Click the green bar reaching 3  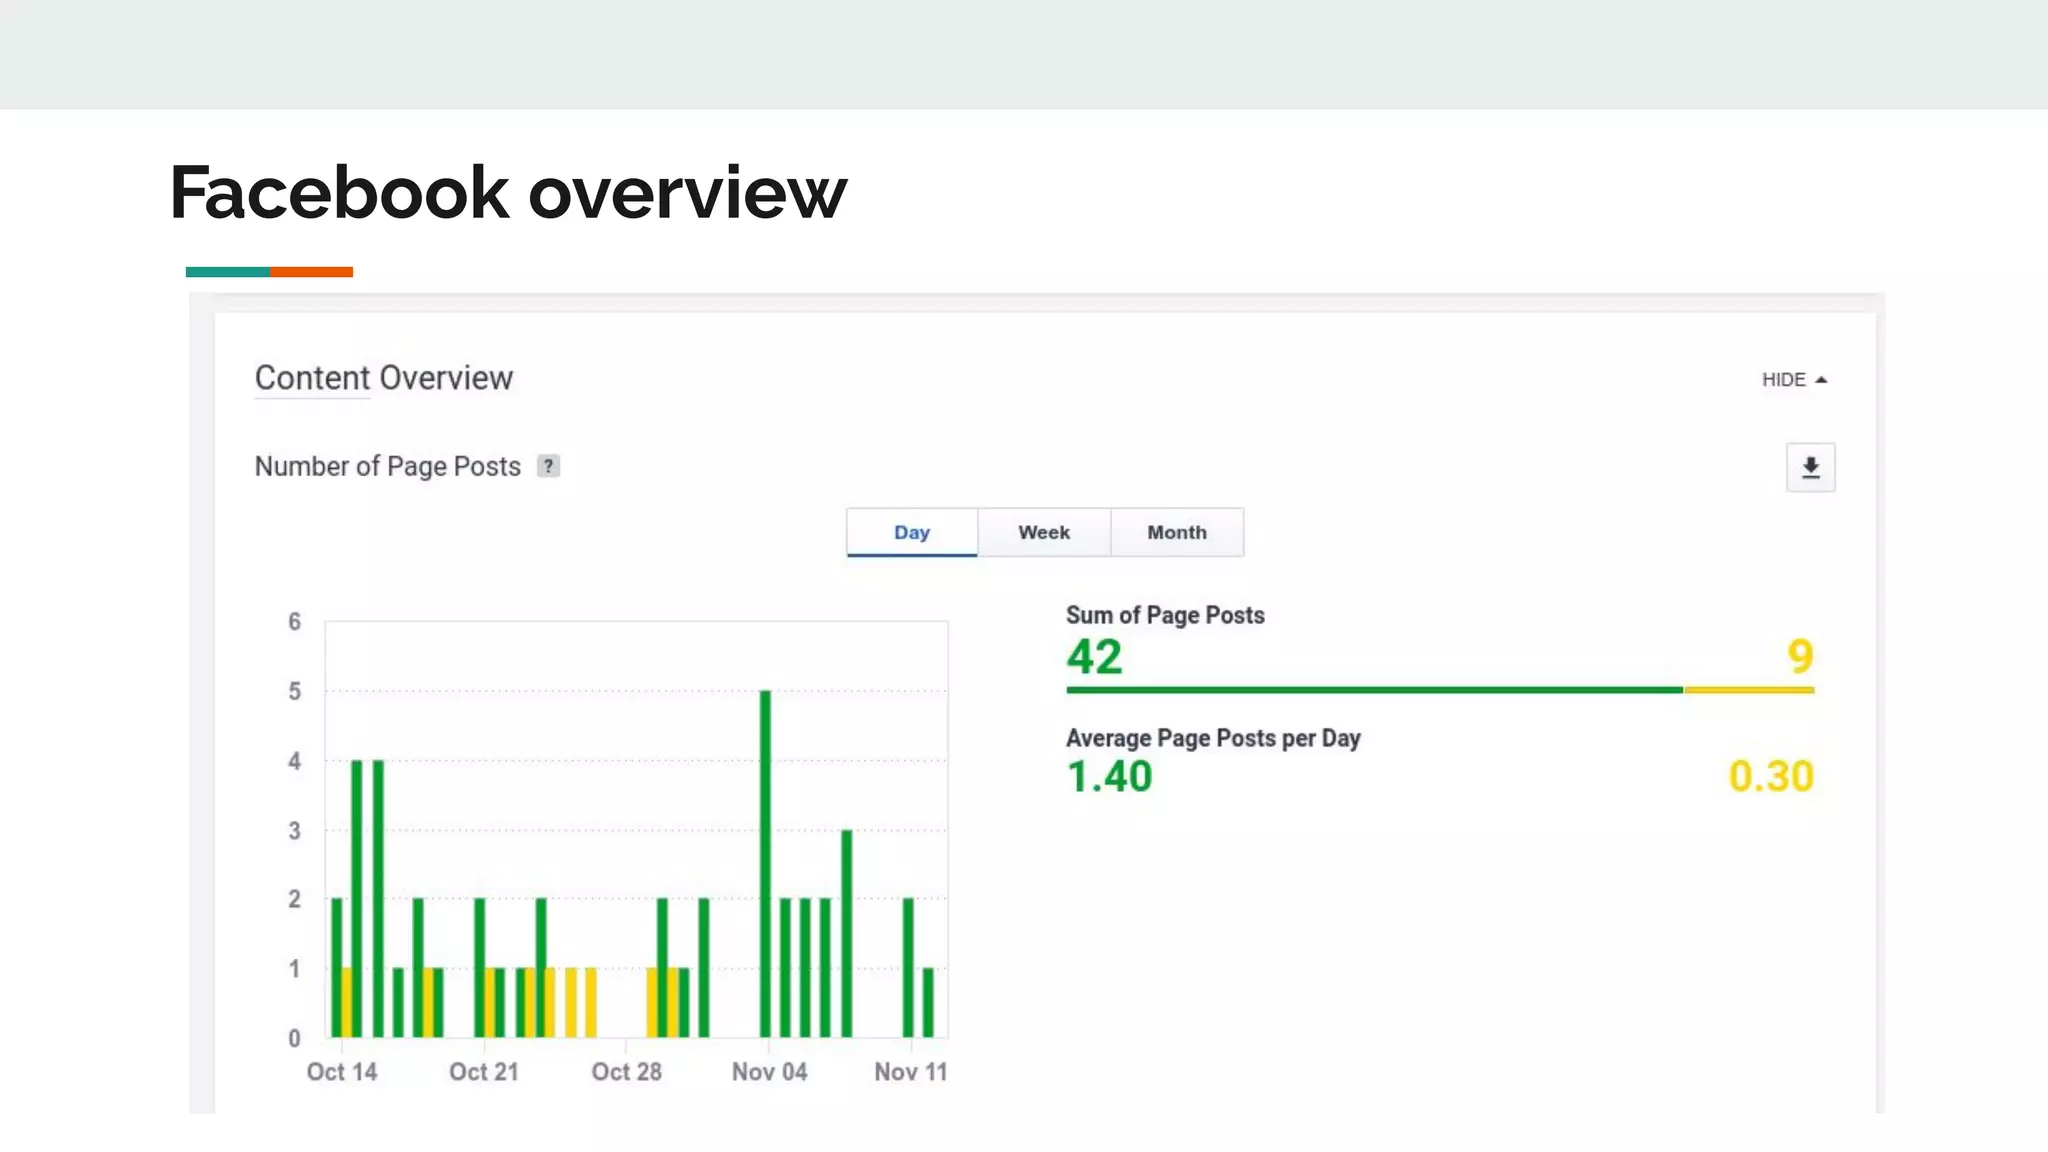846,933
